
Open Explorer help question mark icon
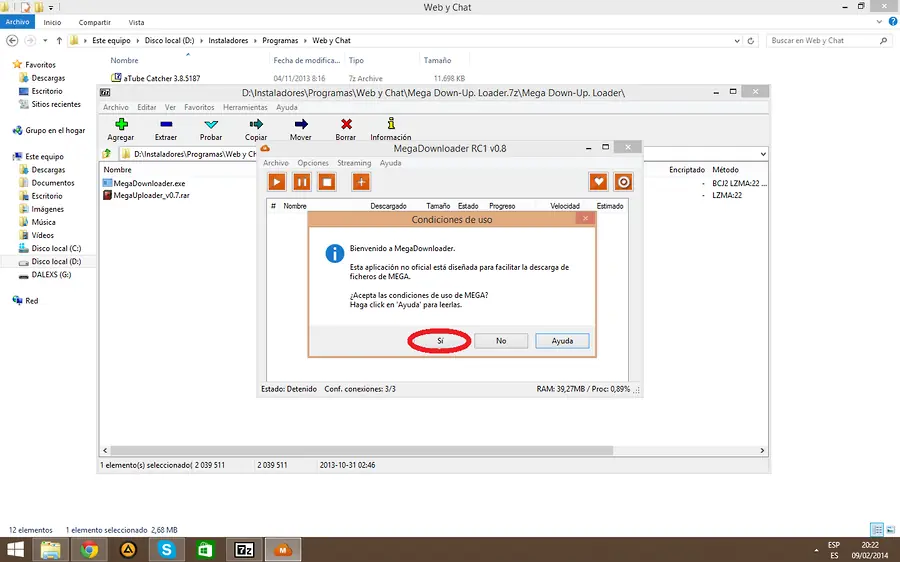click(893, 22)
